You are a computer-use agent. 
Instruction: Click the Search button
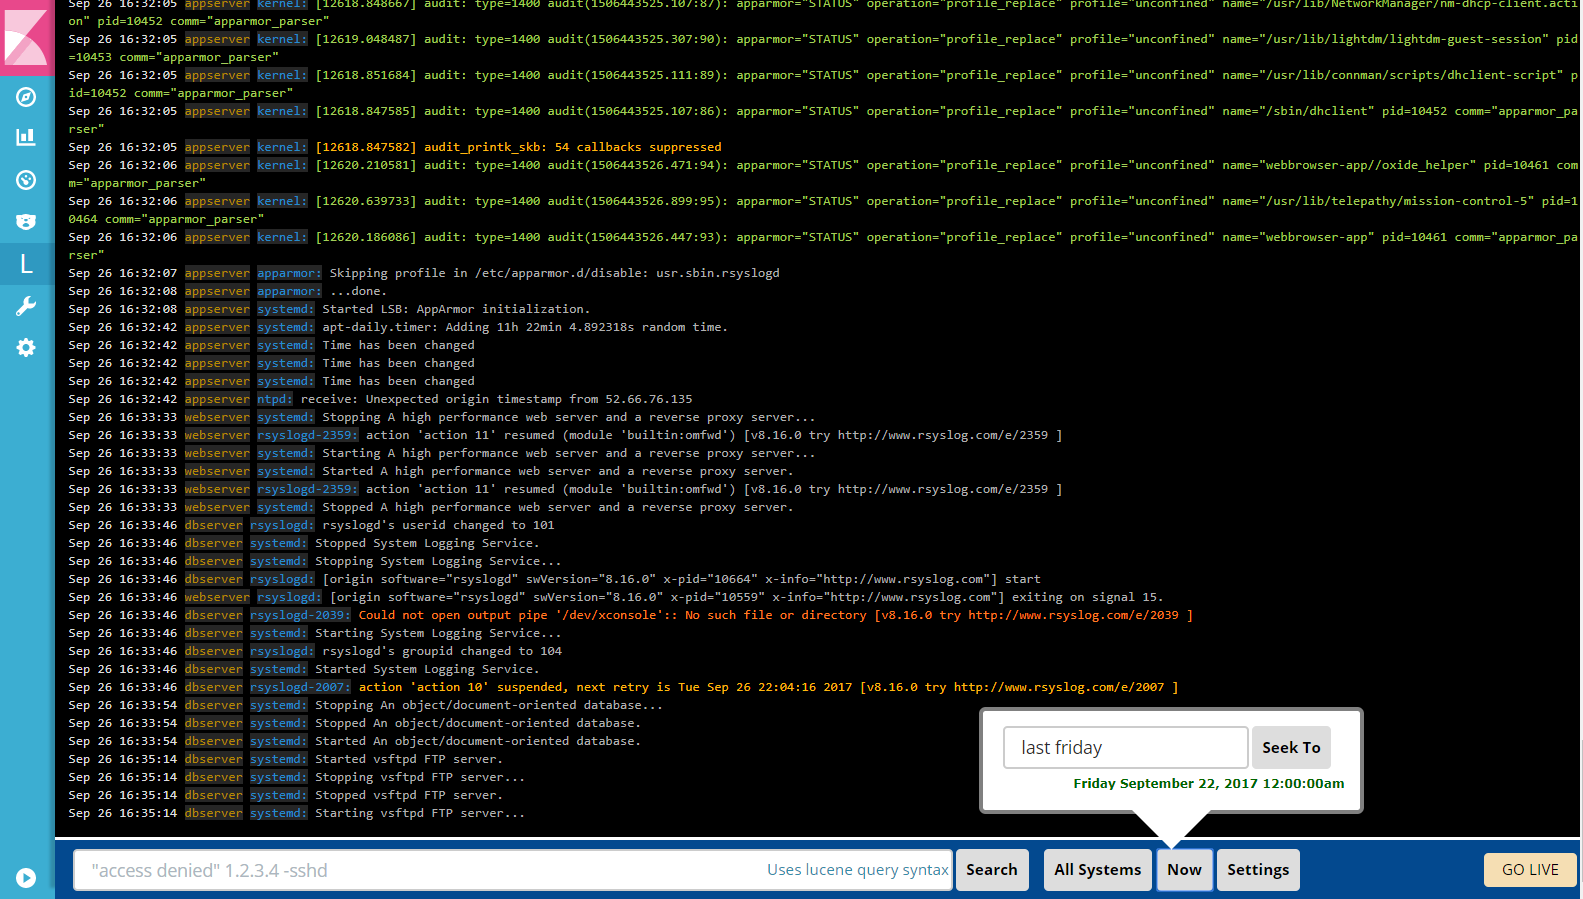tap(991, 870)
